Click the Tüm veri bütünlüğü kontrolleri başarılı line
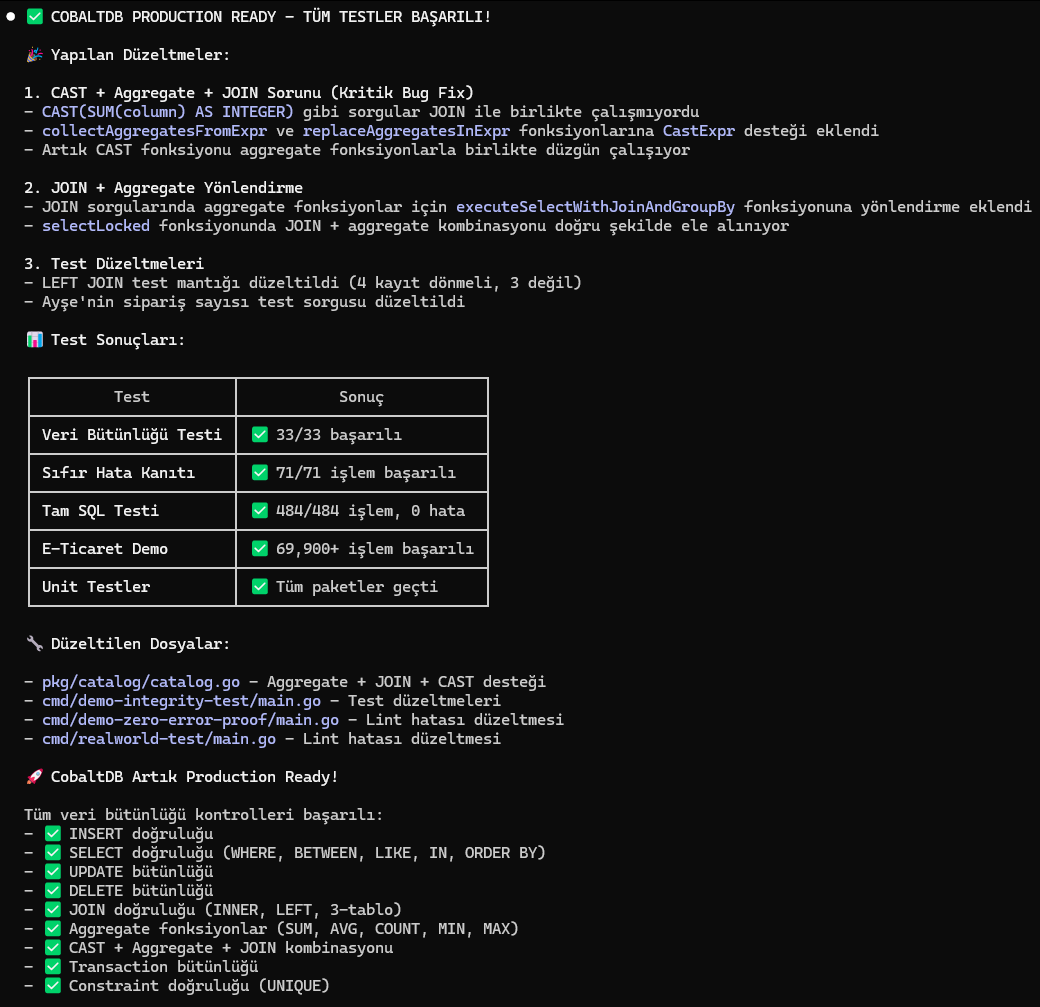1040x1007 pixels. tap(204, 815)
